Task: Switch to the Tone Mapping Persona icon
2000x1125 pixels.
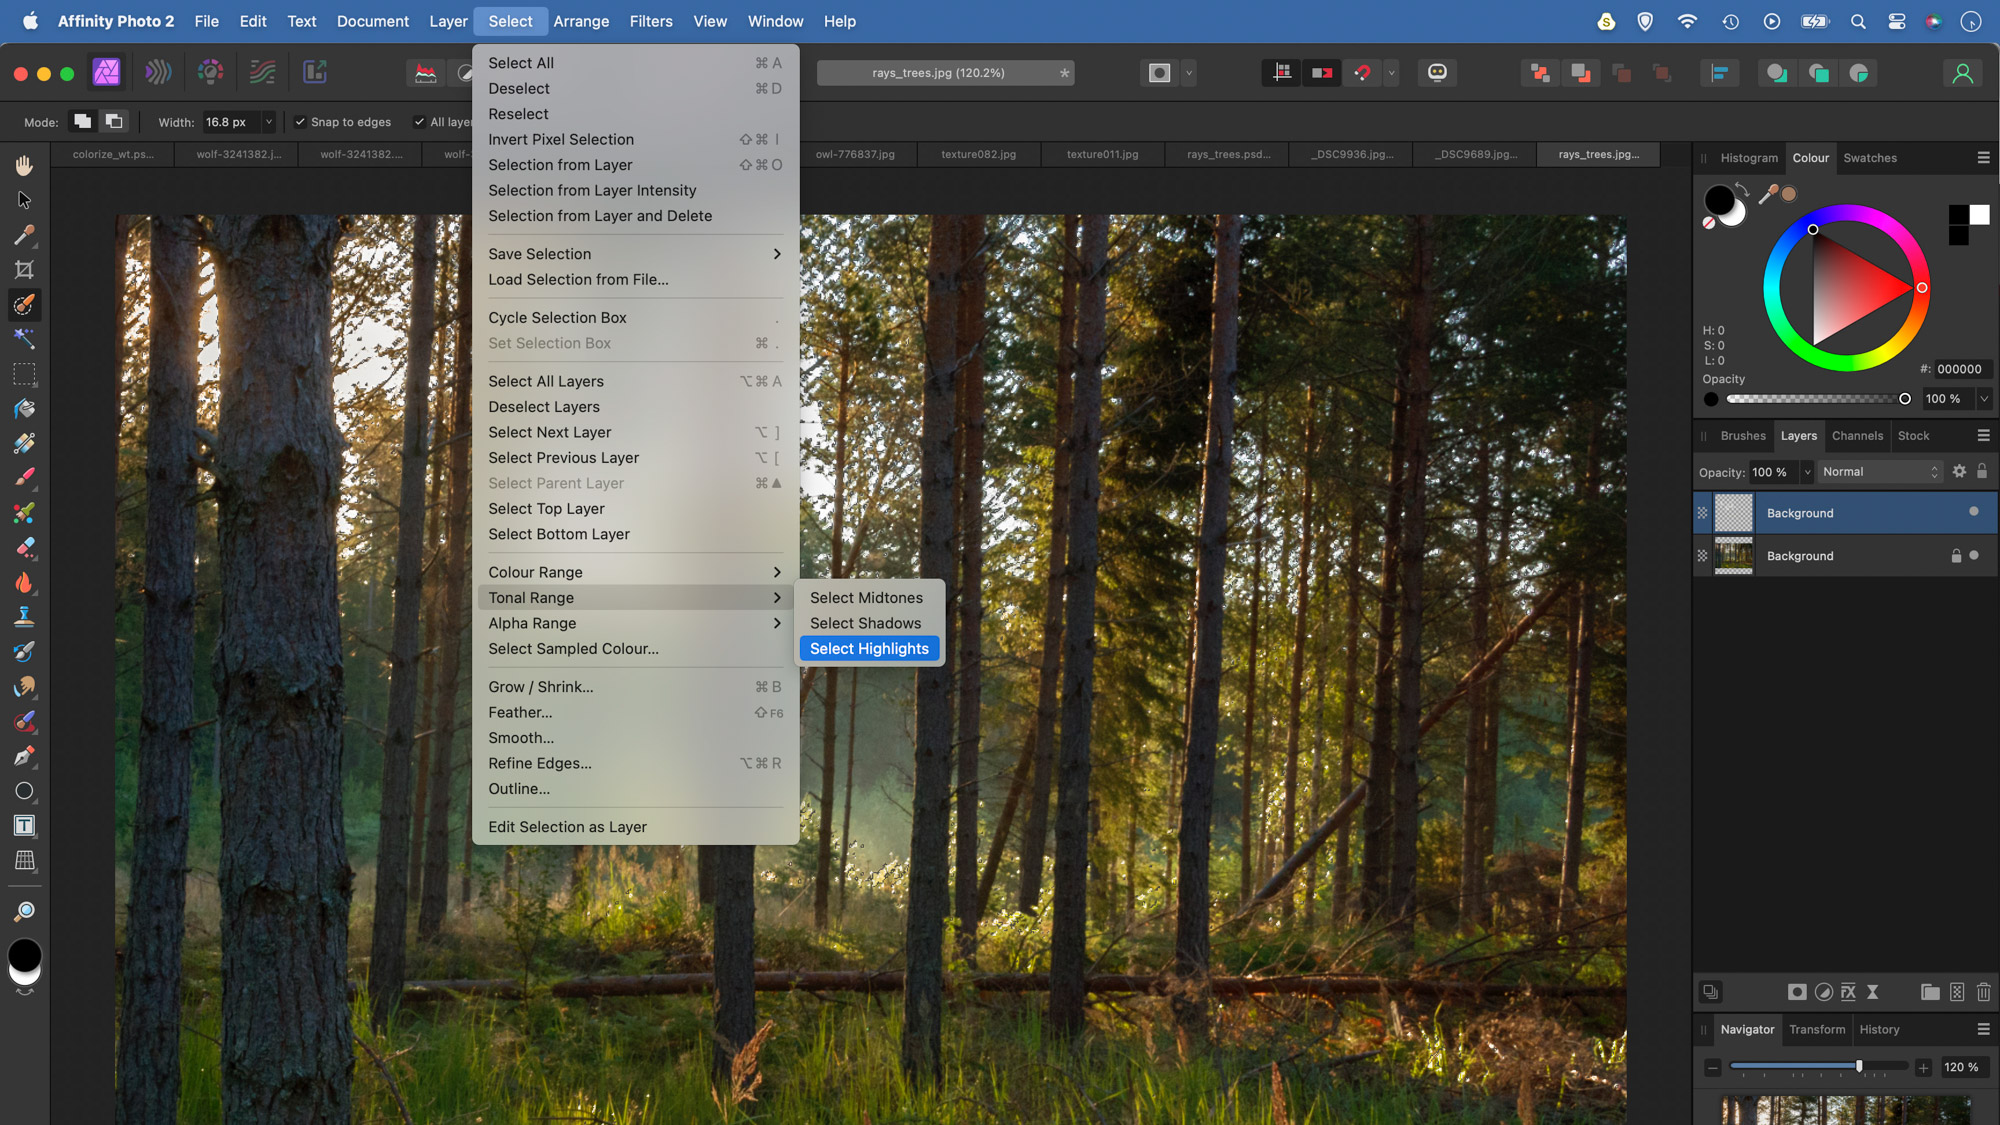Action: tap(263, 72)
